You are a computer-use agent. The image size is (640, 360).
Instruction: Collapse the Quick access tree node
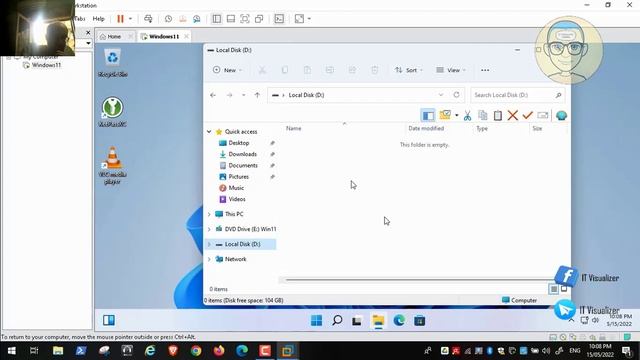click(x=209, y=131)
